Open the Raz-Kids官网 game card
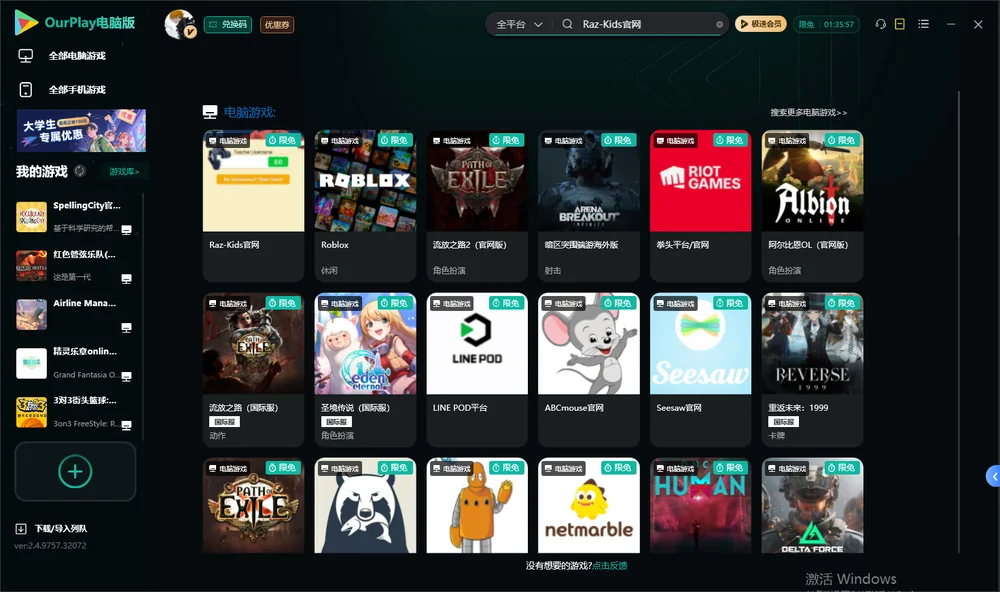 (x=253, y=205)
